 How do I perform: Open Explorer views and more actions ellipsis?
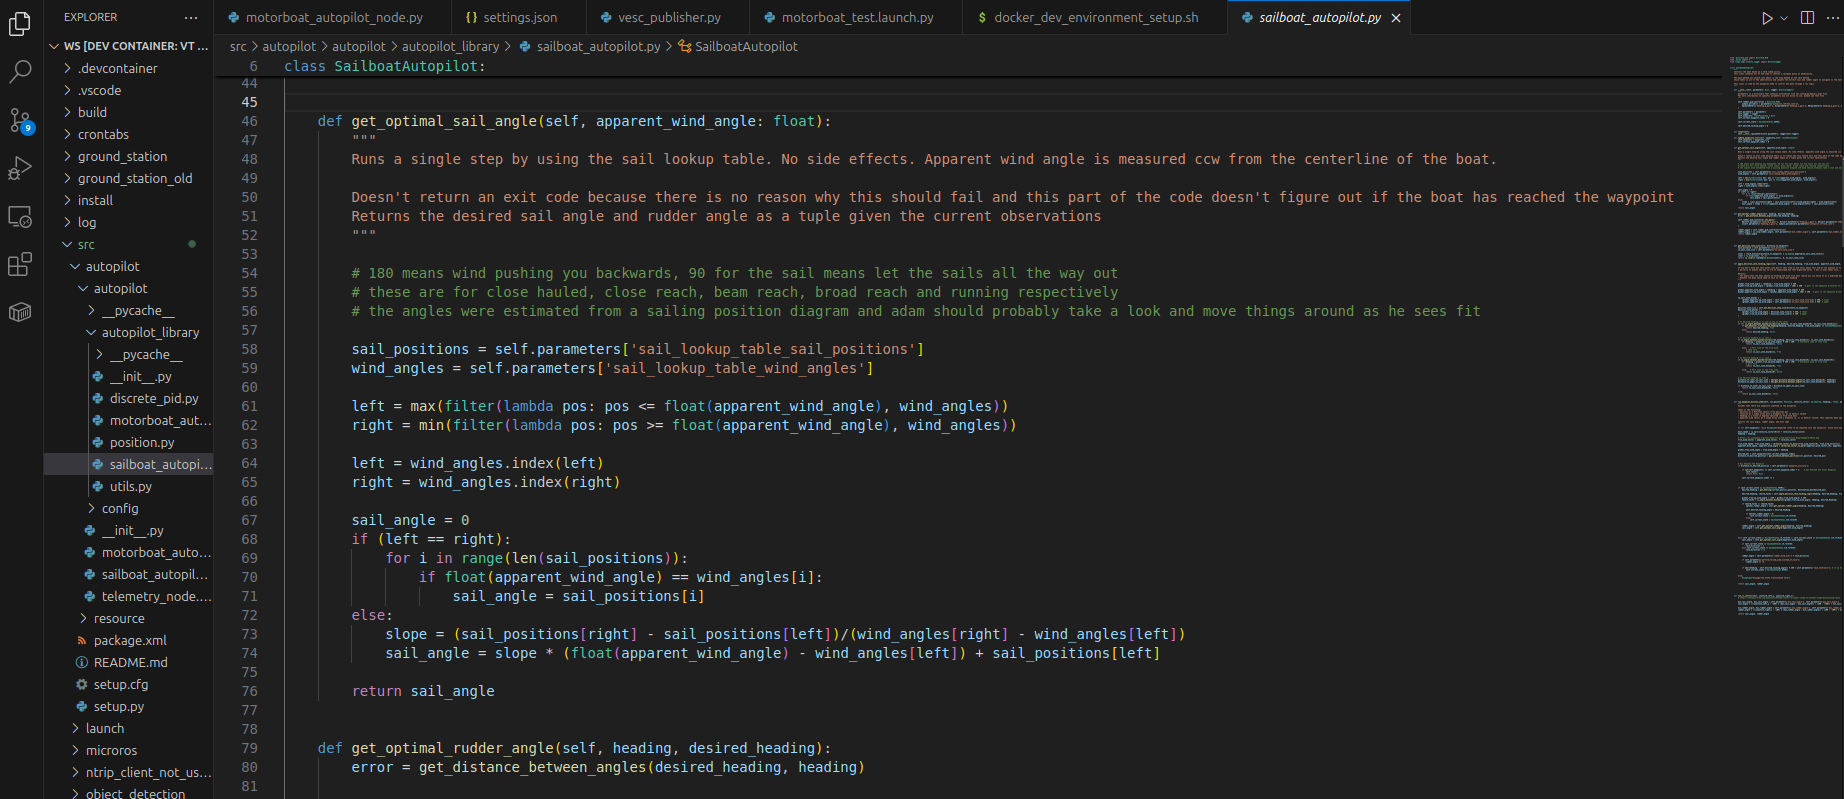(191, 18)
